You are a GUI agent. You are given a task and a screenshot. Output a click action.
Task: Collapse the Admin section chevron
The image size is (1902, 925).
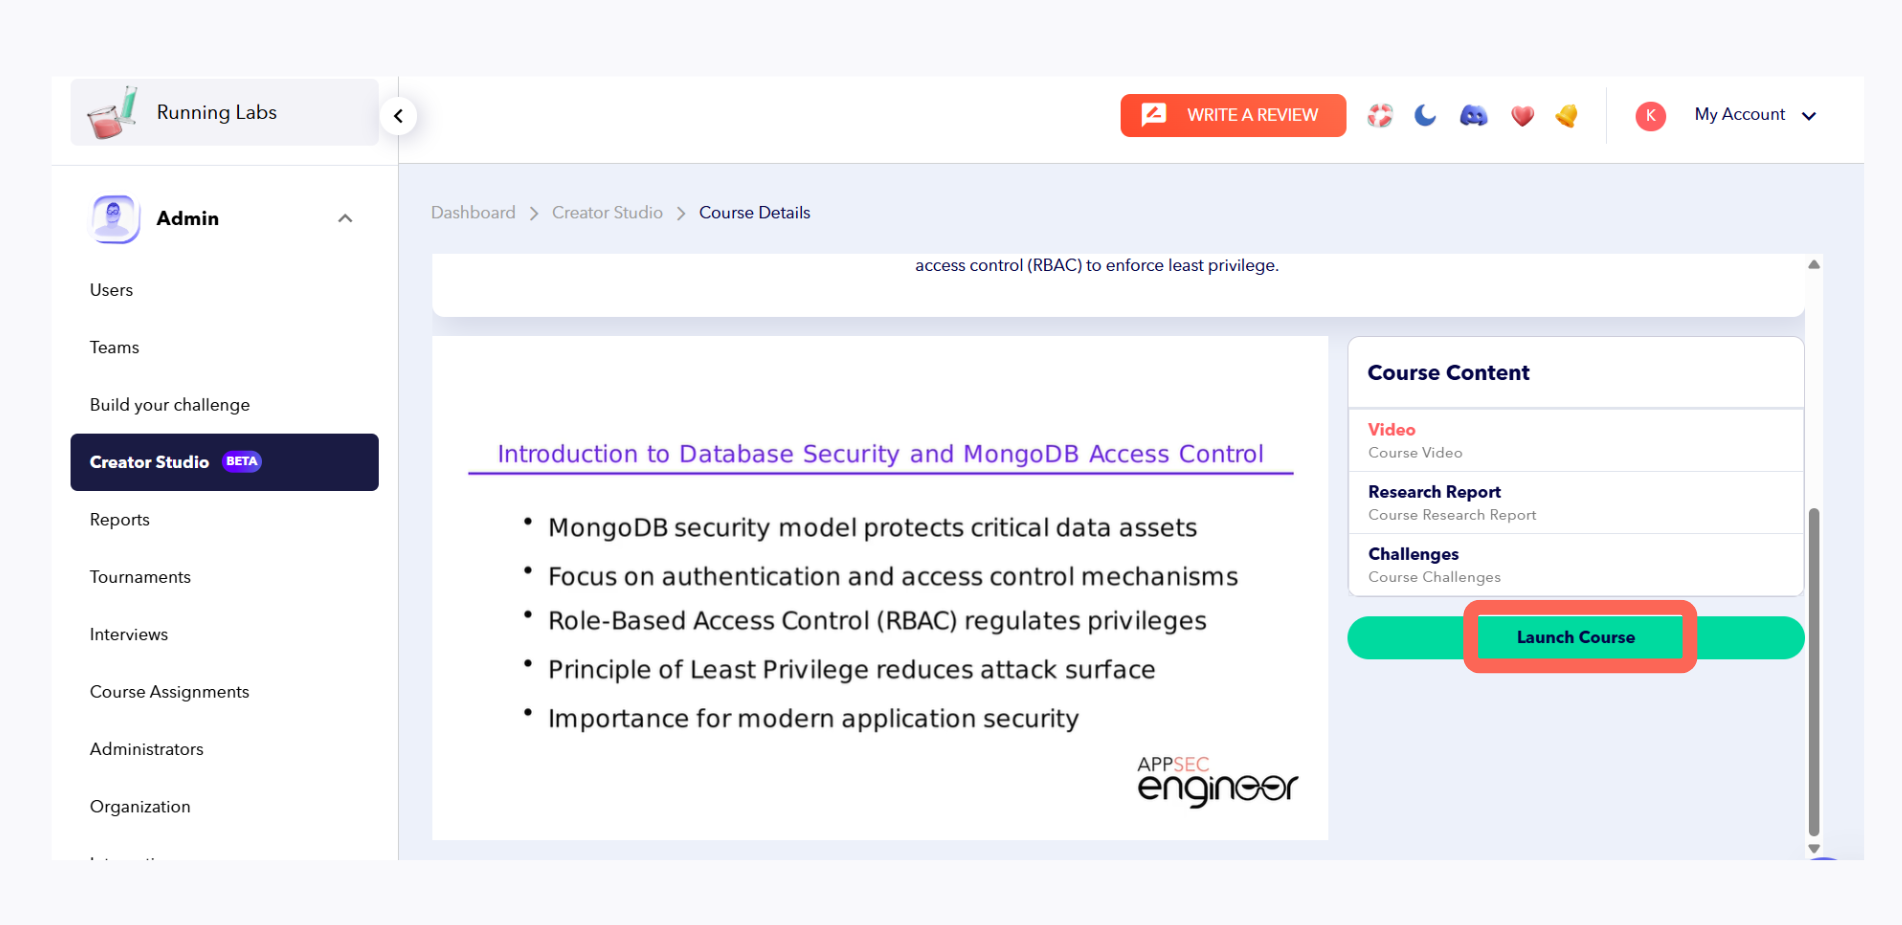[345, 217]
